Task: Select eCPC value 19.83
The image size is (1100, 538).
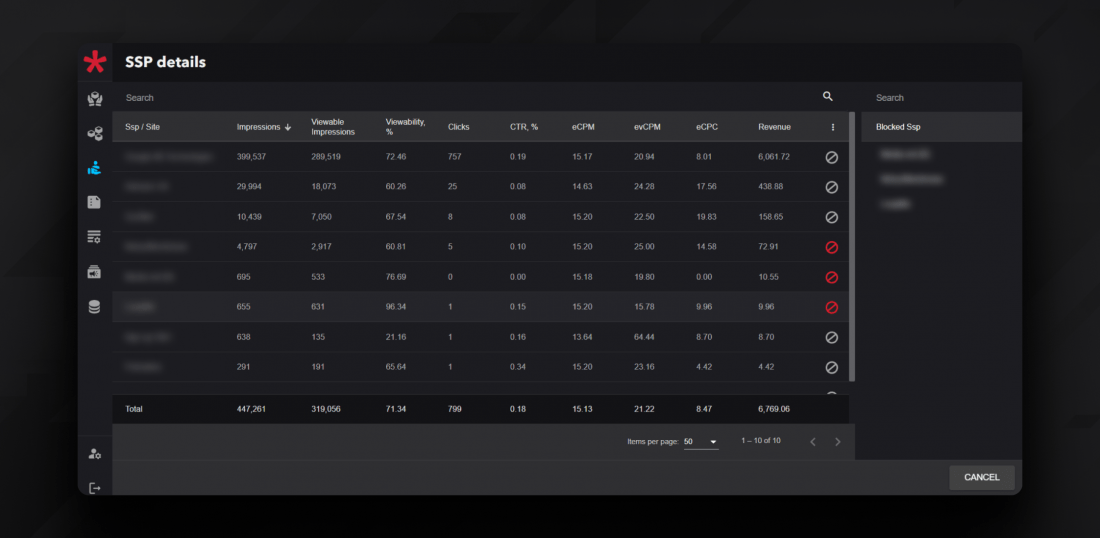Action: coord(706,217)
